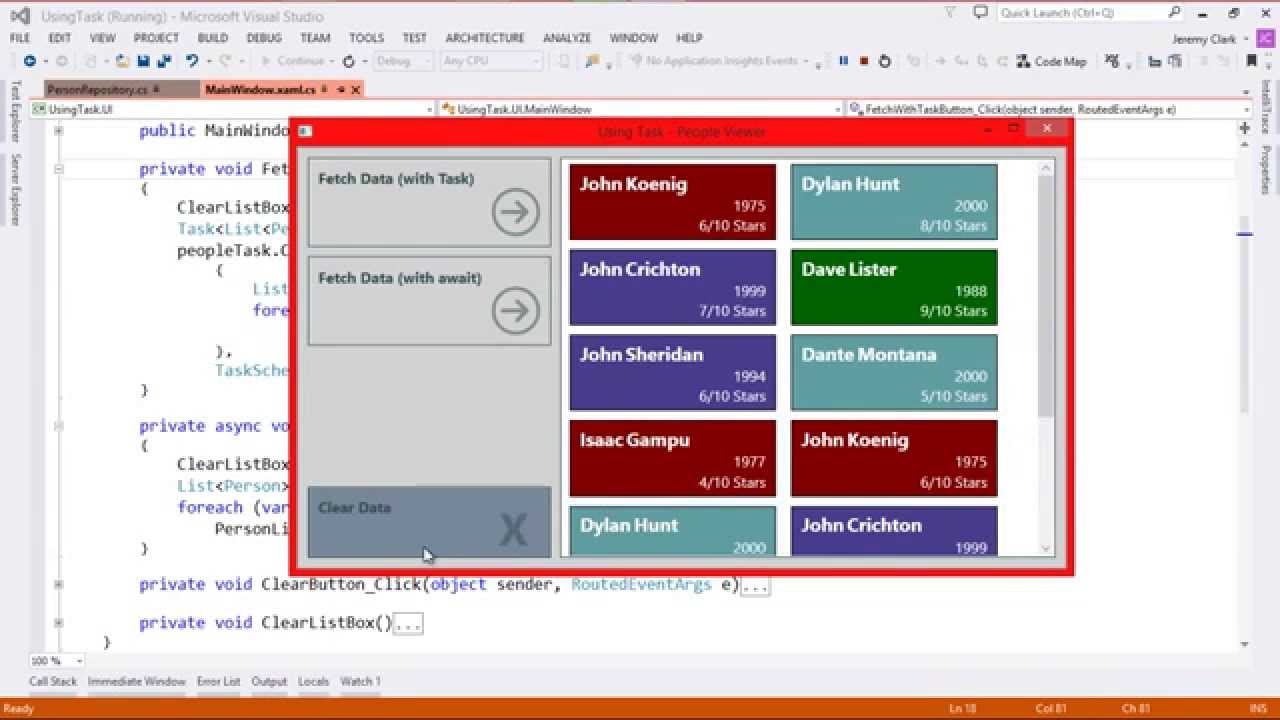Open the Call Stack panel tab

coord(53,682)
